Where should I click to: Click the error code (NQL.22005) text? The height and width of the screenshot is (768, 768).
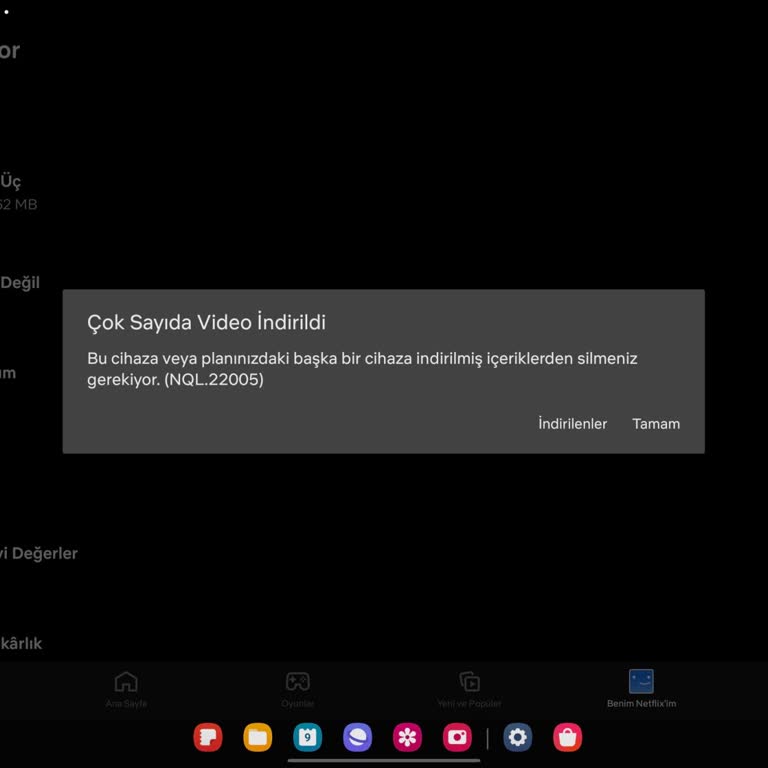[214, 380]
